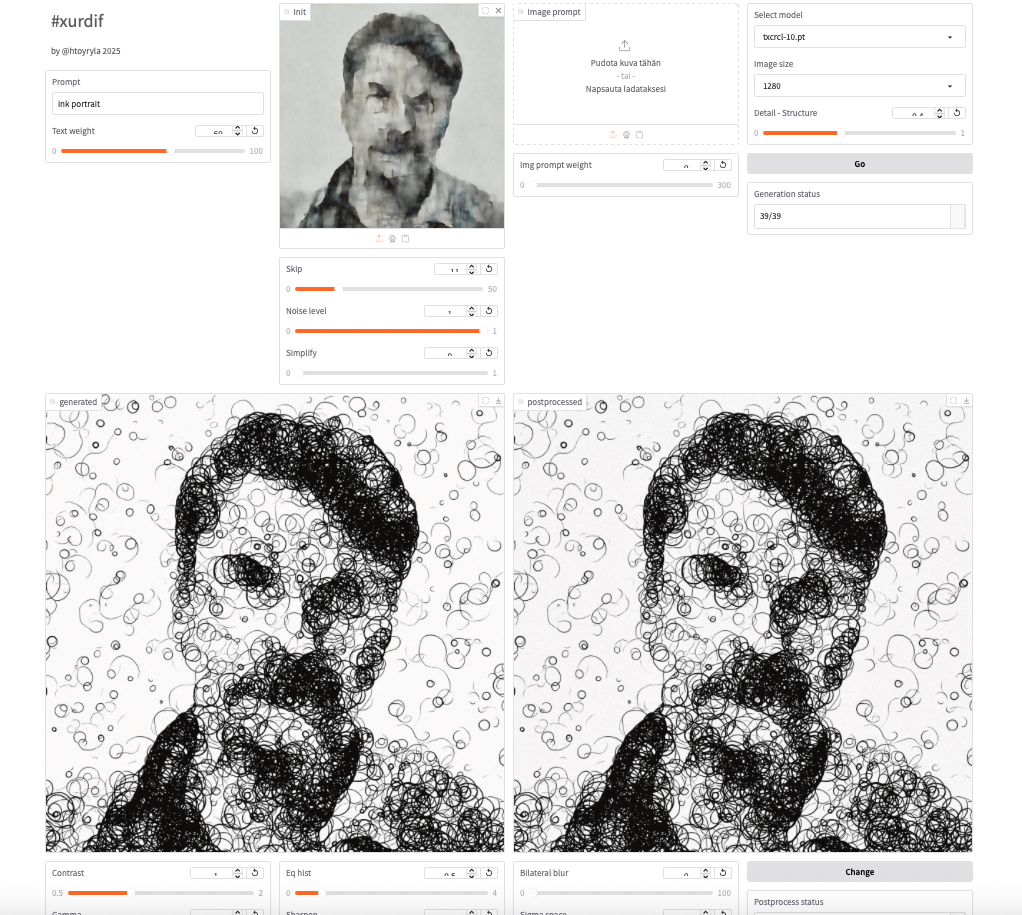This screenshot has height=915, width=1022.
Task: Click the Prompt text field
Action: (158, 104)
